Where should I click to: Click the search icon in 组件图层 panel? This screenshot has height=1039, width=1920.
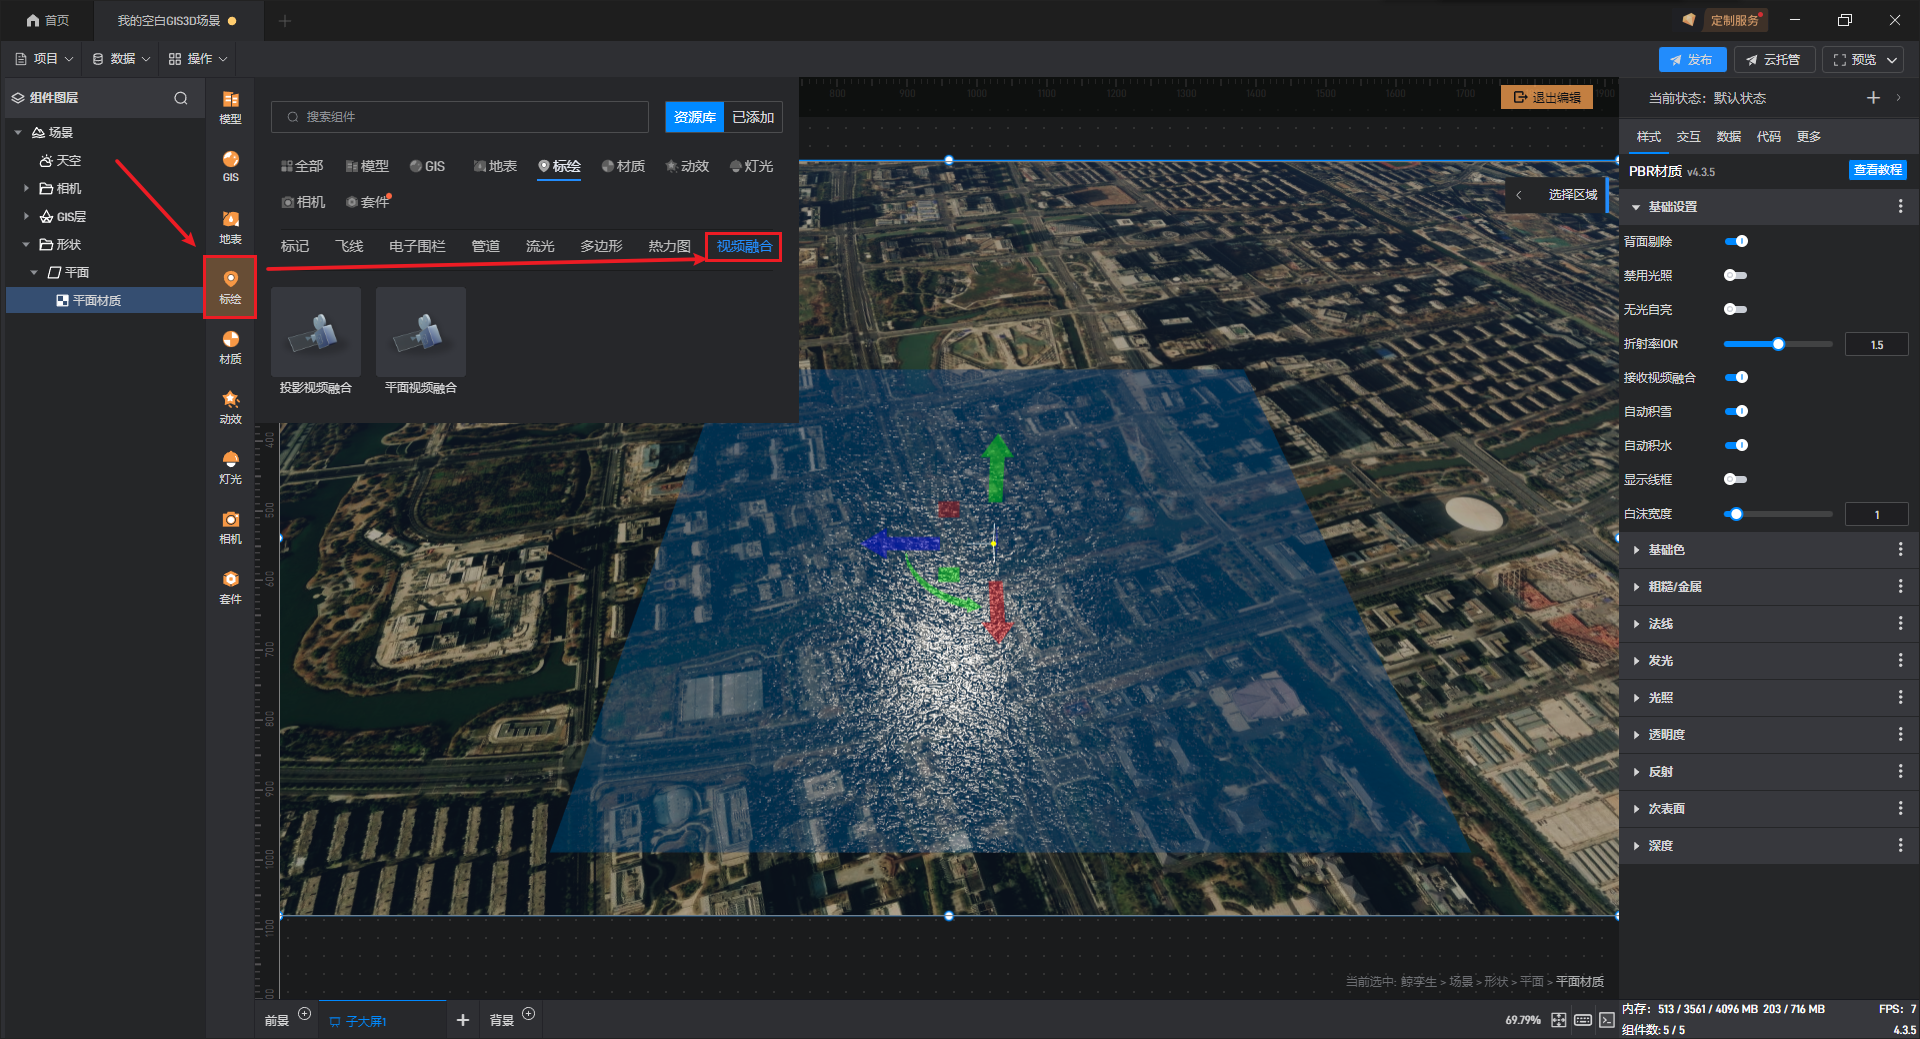(181, 98)
